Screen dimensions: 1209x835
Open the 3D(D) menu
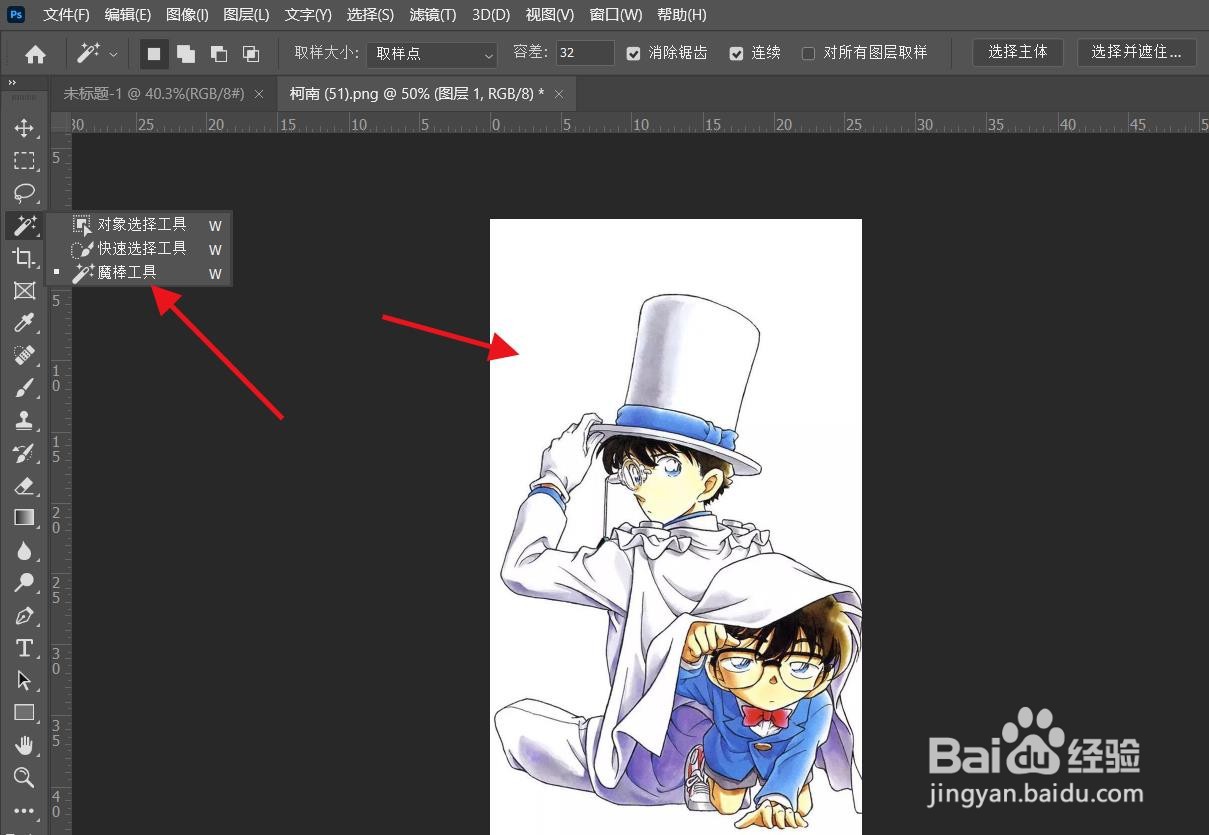491,15
